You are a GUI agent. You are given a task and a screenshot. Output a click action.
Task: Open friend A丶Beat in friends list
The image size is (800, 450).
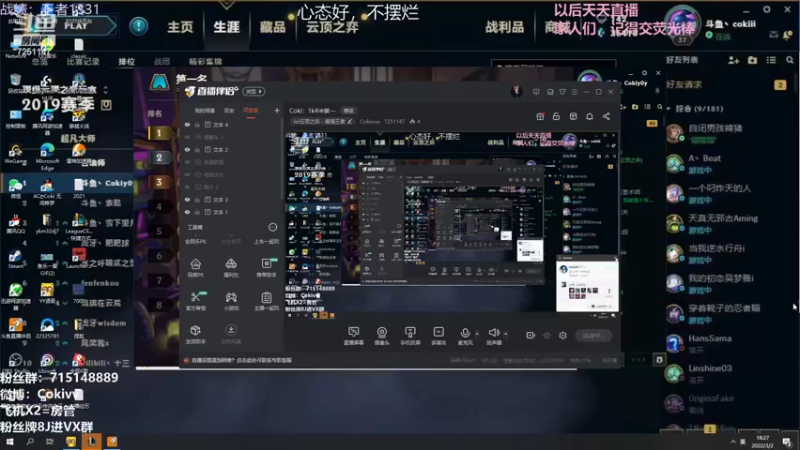tap(730, 164)
